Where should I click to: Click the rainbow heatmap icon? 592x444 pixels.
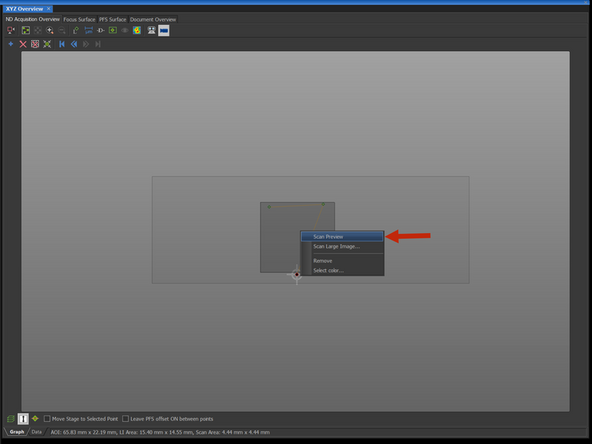(137, 30)
